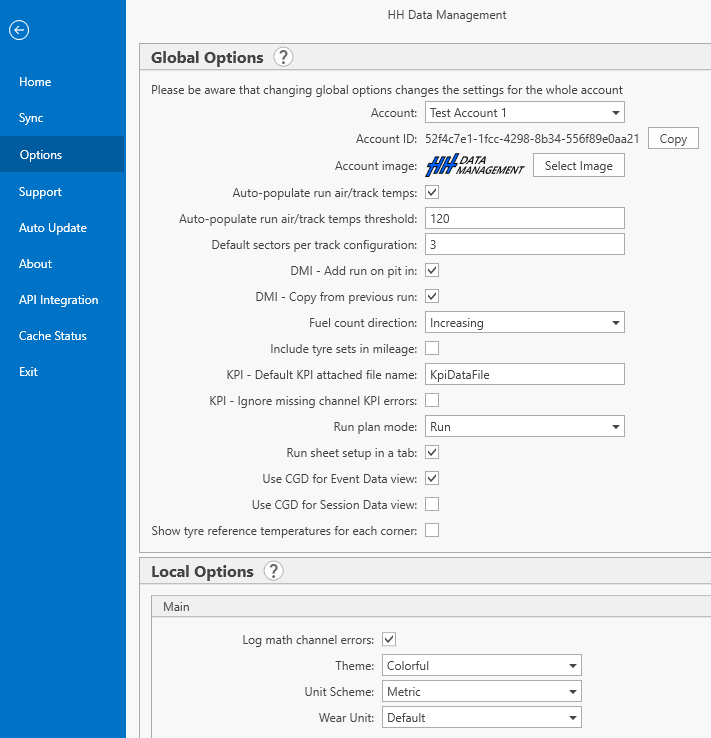Select Cache Status in sidebar

[x=52, y=336]
